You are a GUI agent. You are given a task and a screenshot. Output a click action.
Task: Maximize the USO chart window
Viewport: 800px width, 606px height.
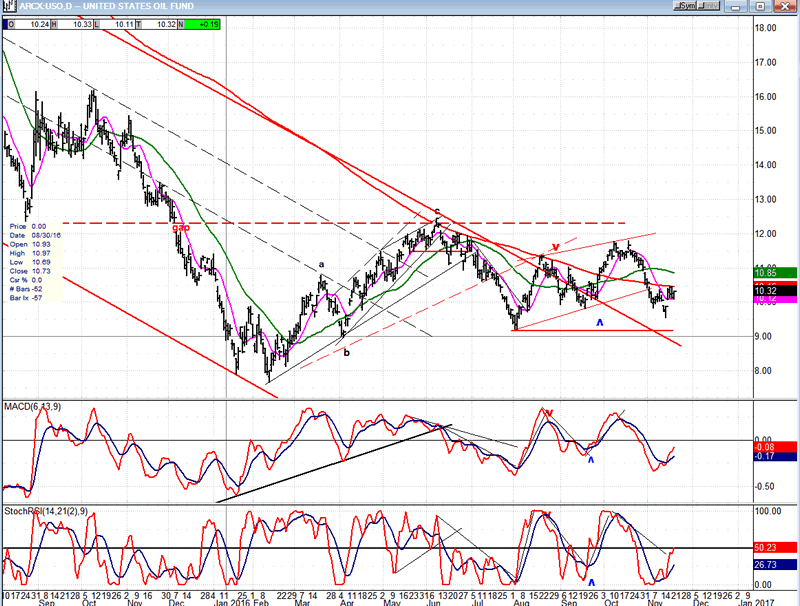(760, 6)
